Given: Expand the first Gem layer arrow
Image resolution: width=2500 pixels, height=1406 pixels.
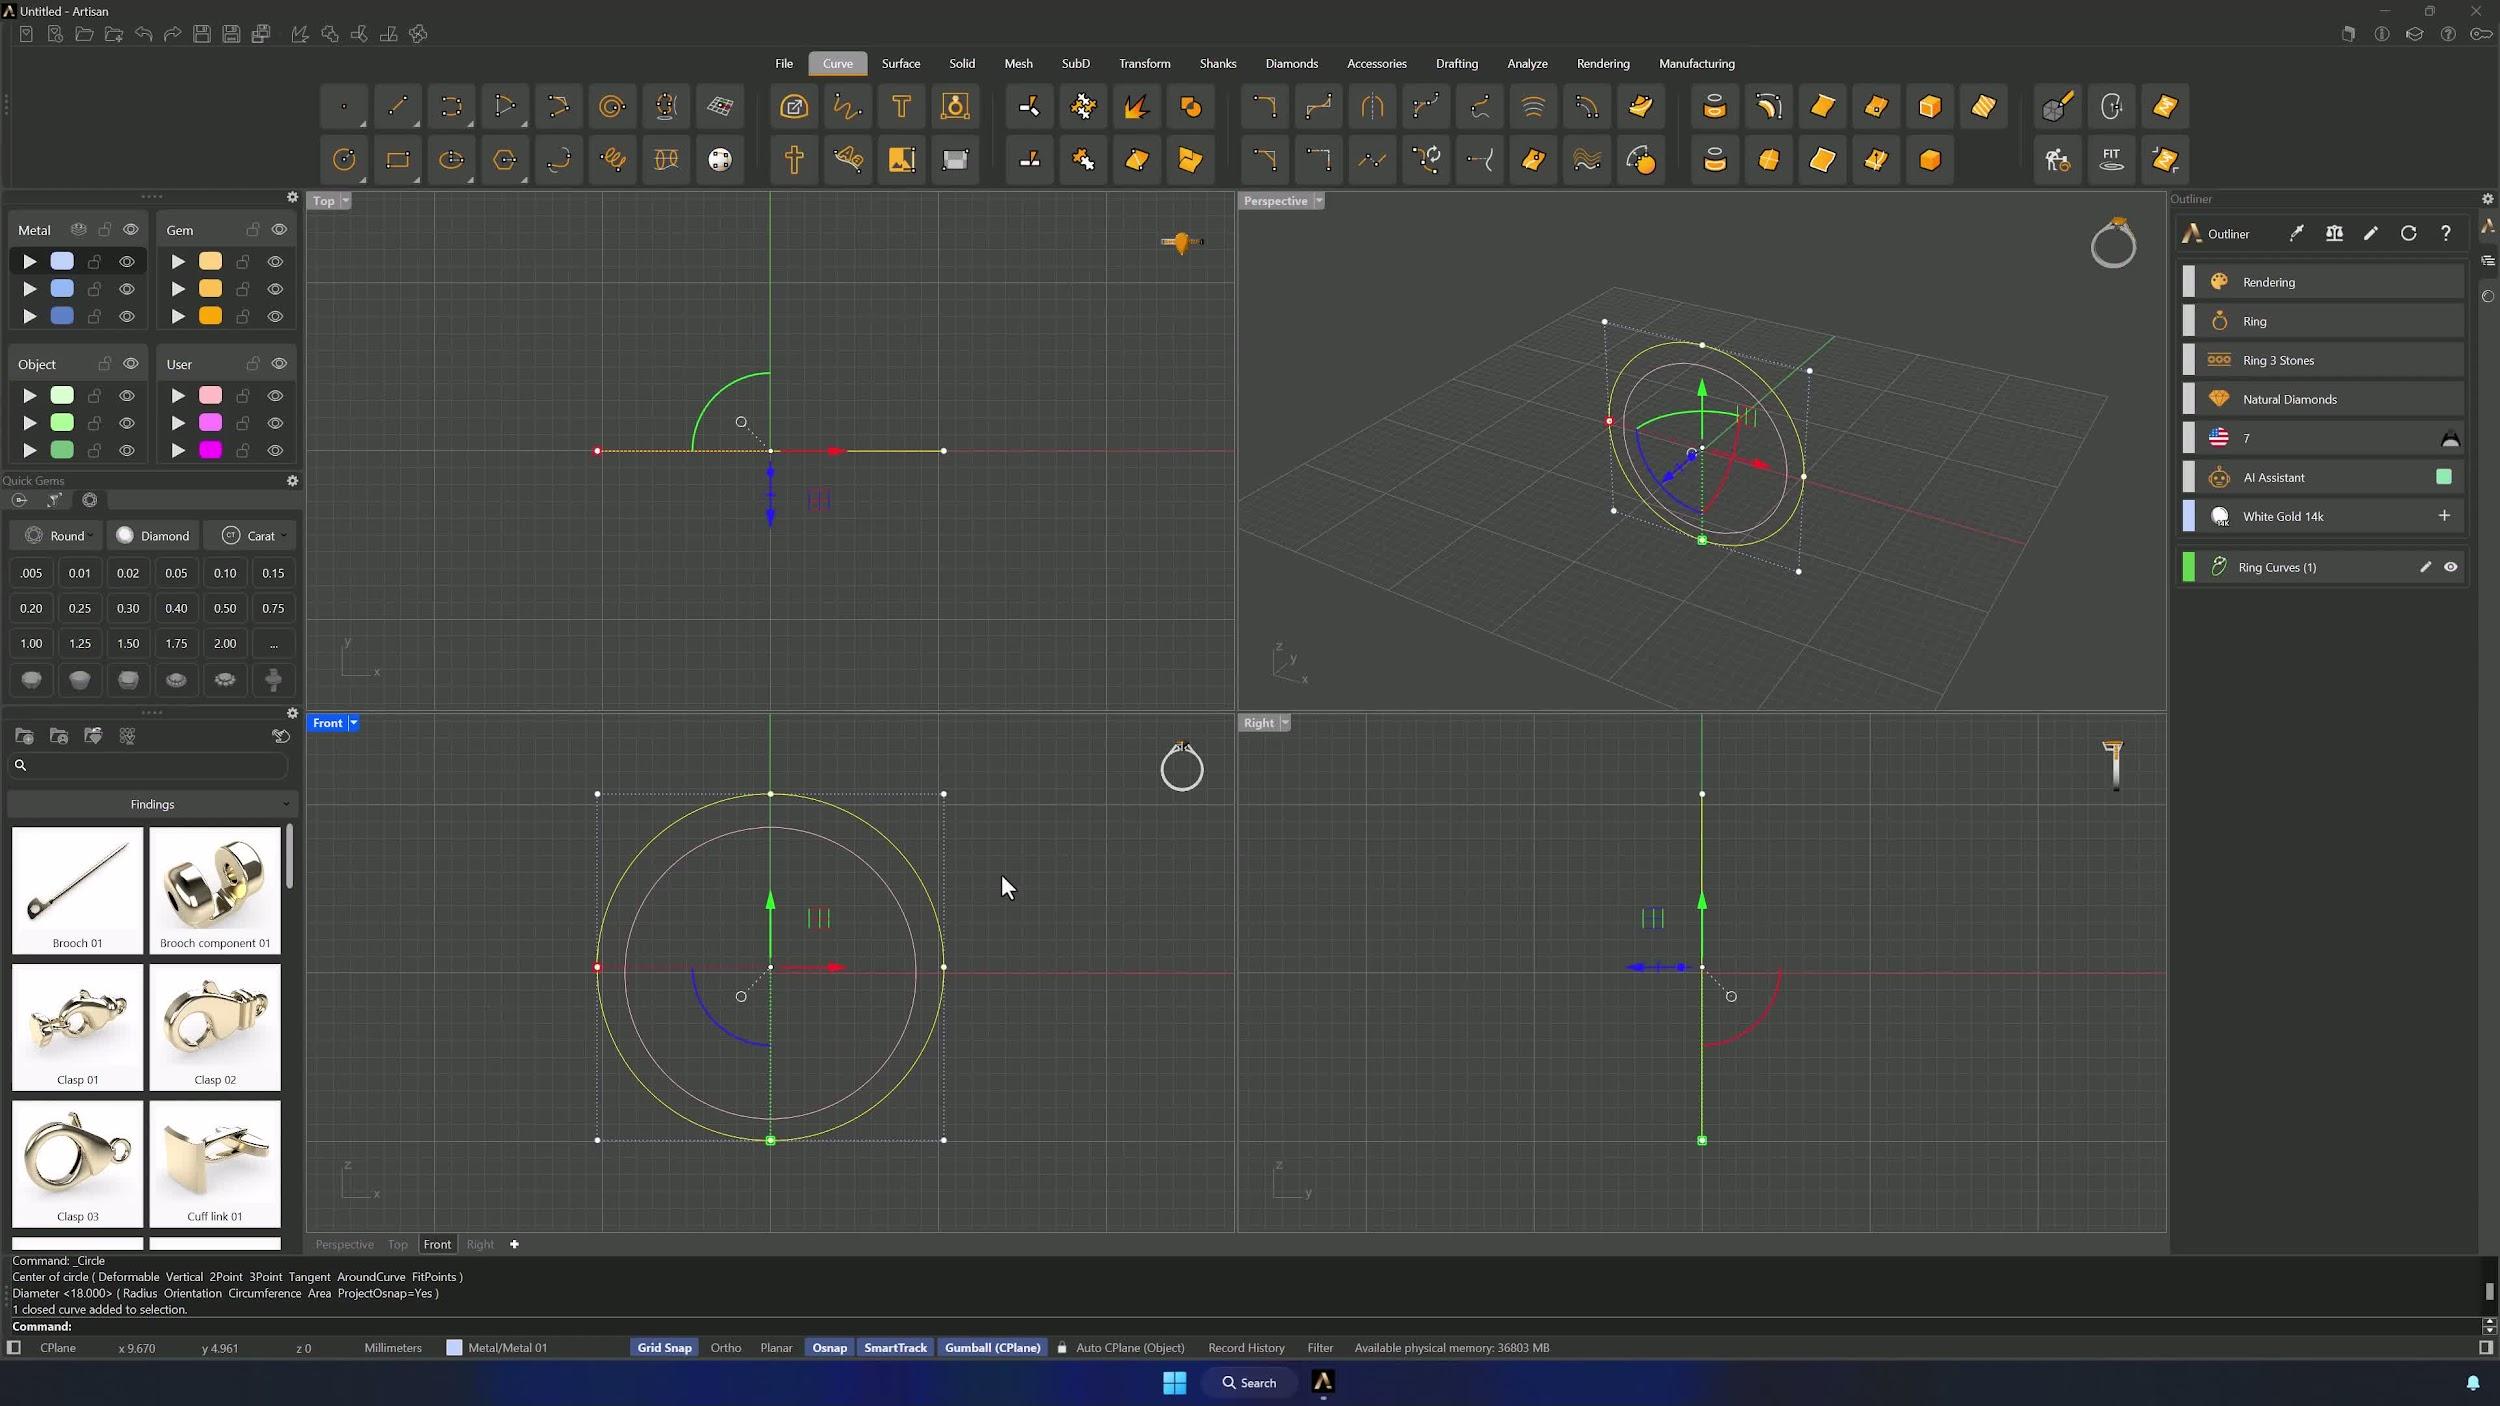Looking at the screenshot, I should (178, 262).
